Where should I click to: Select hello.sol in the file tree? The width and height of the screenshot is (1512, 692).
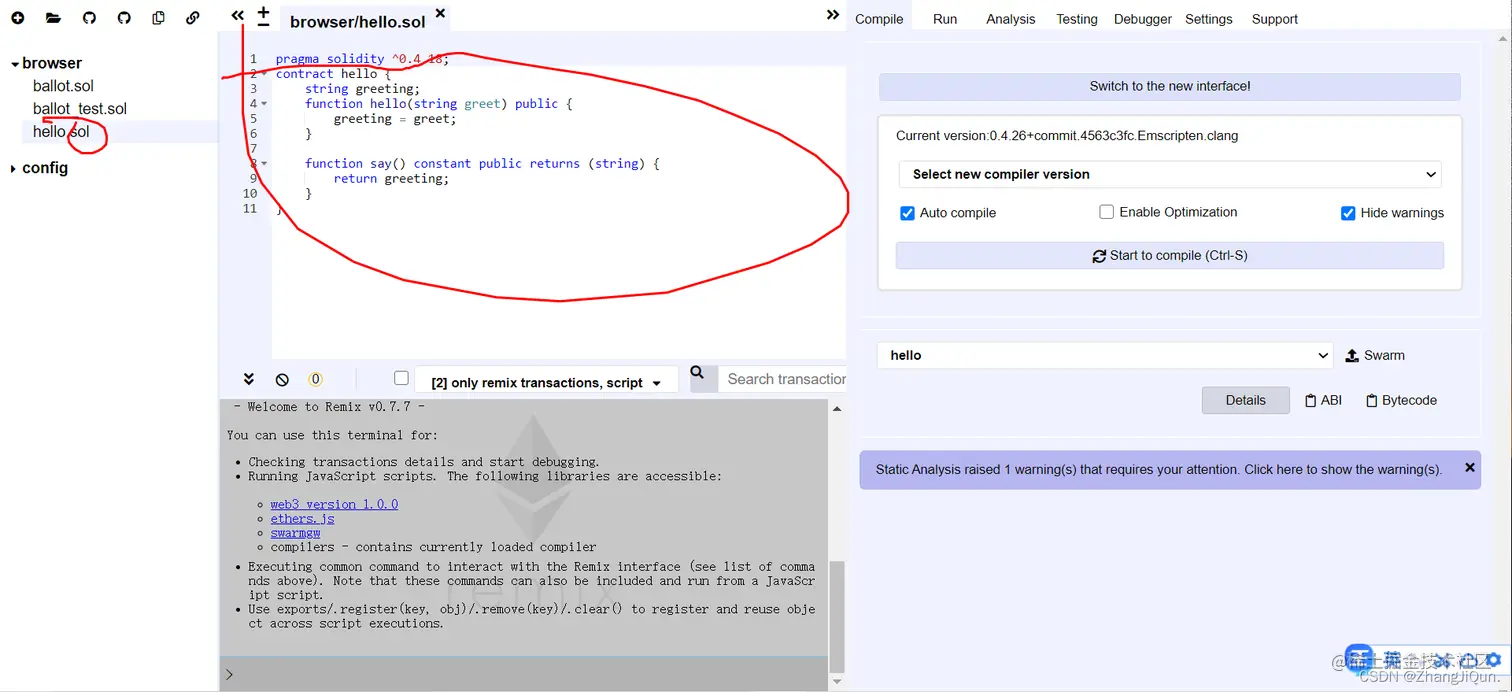(61, 132)
